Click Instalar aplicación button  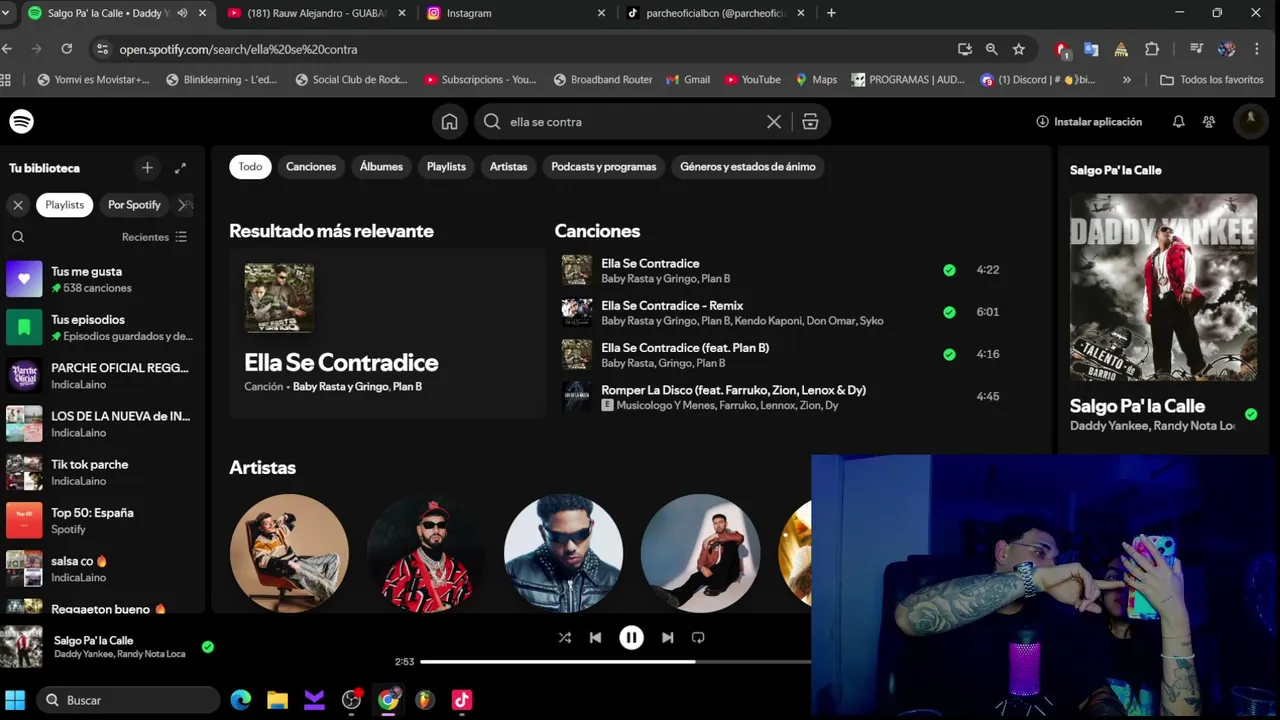pyautogui.click(x=1089, y=122)
